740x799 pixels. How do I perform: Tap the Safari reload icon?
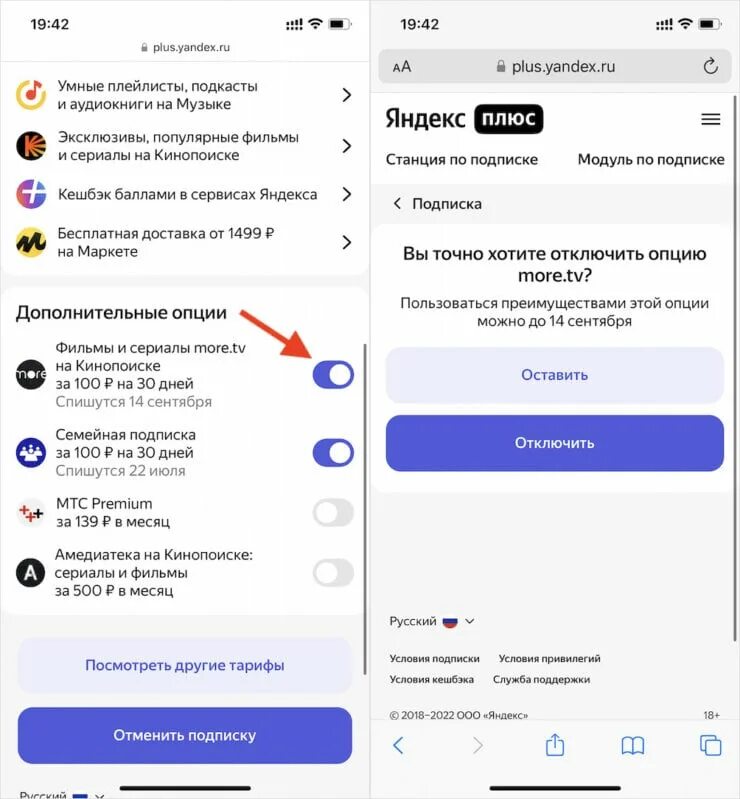[710, 66]
